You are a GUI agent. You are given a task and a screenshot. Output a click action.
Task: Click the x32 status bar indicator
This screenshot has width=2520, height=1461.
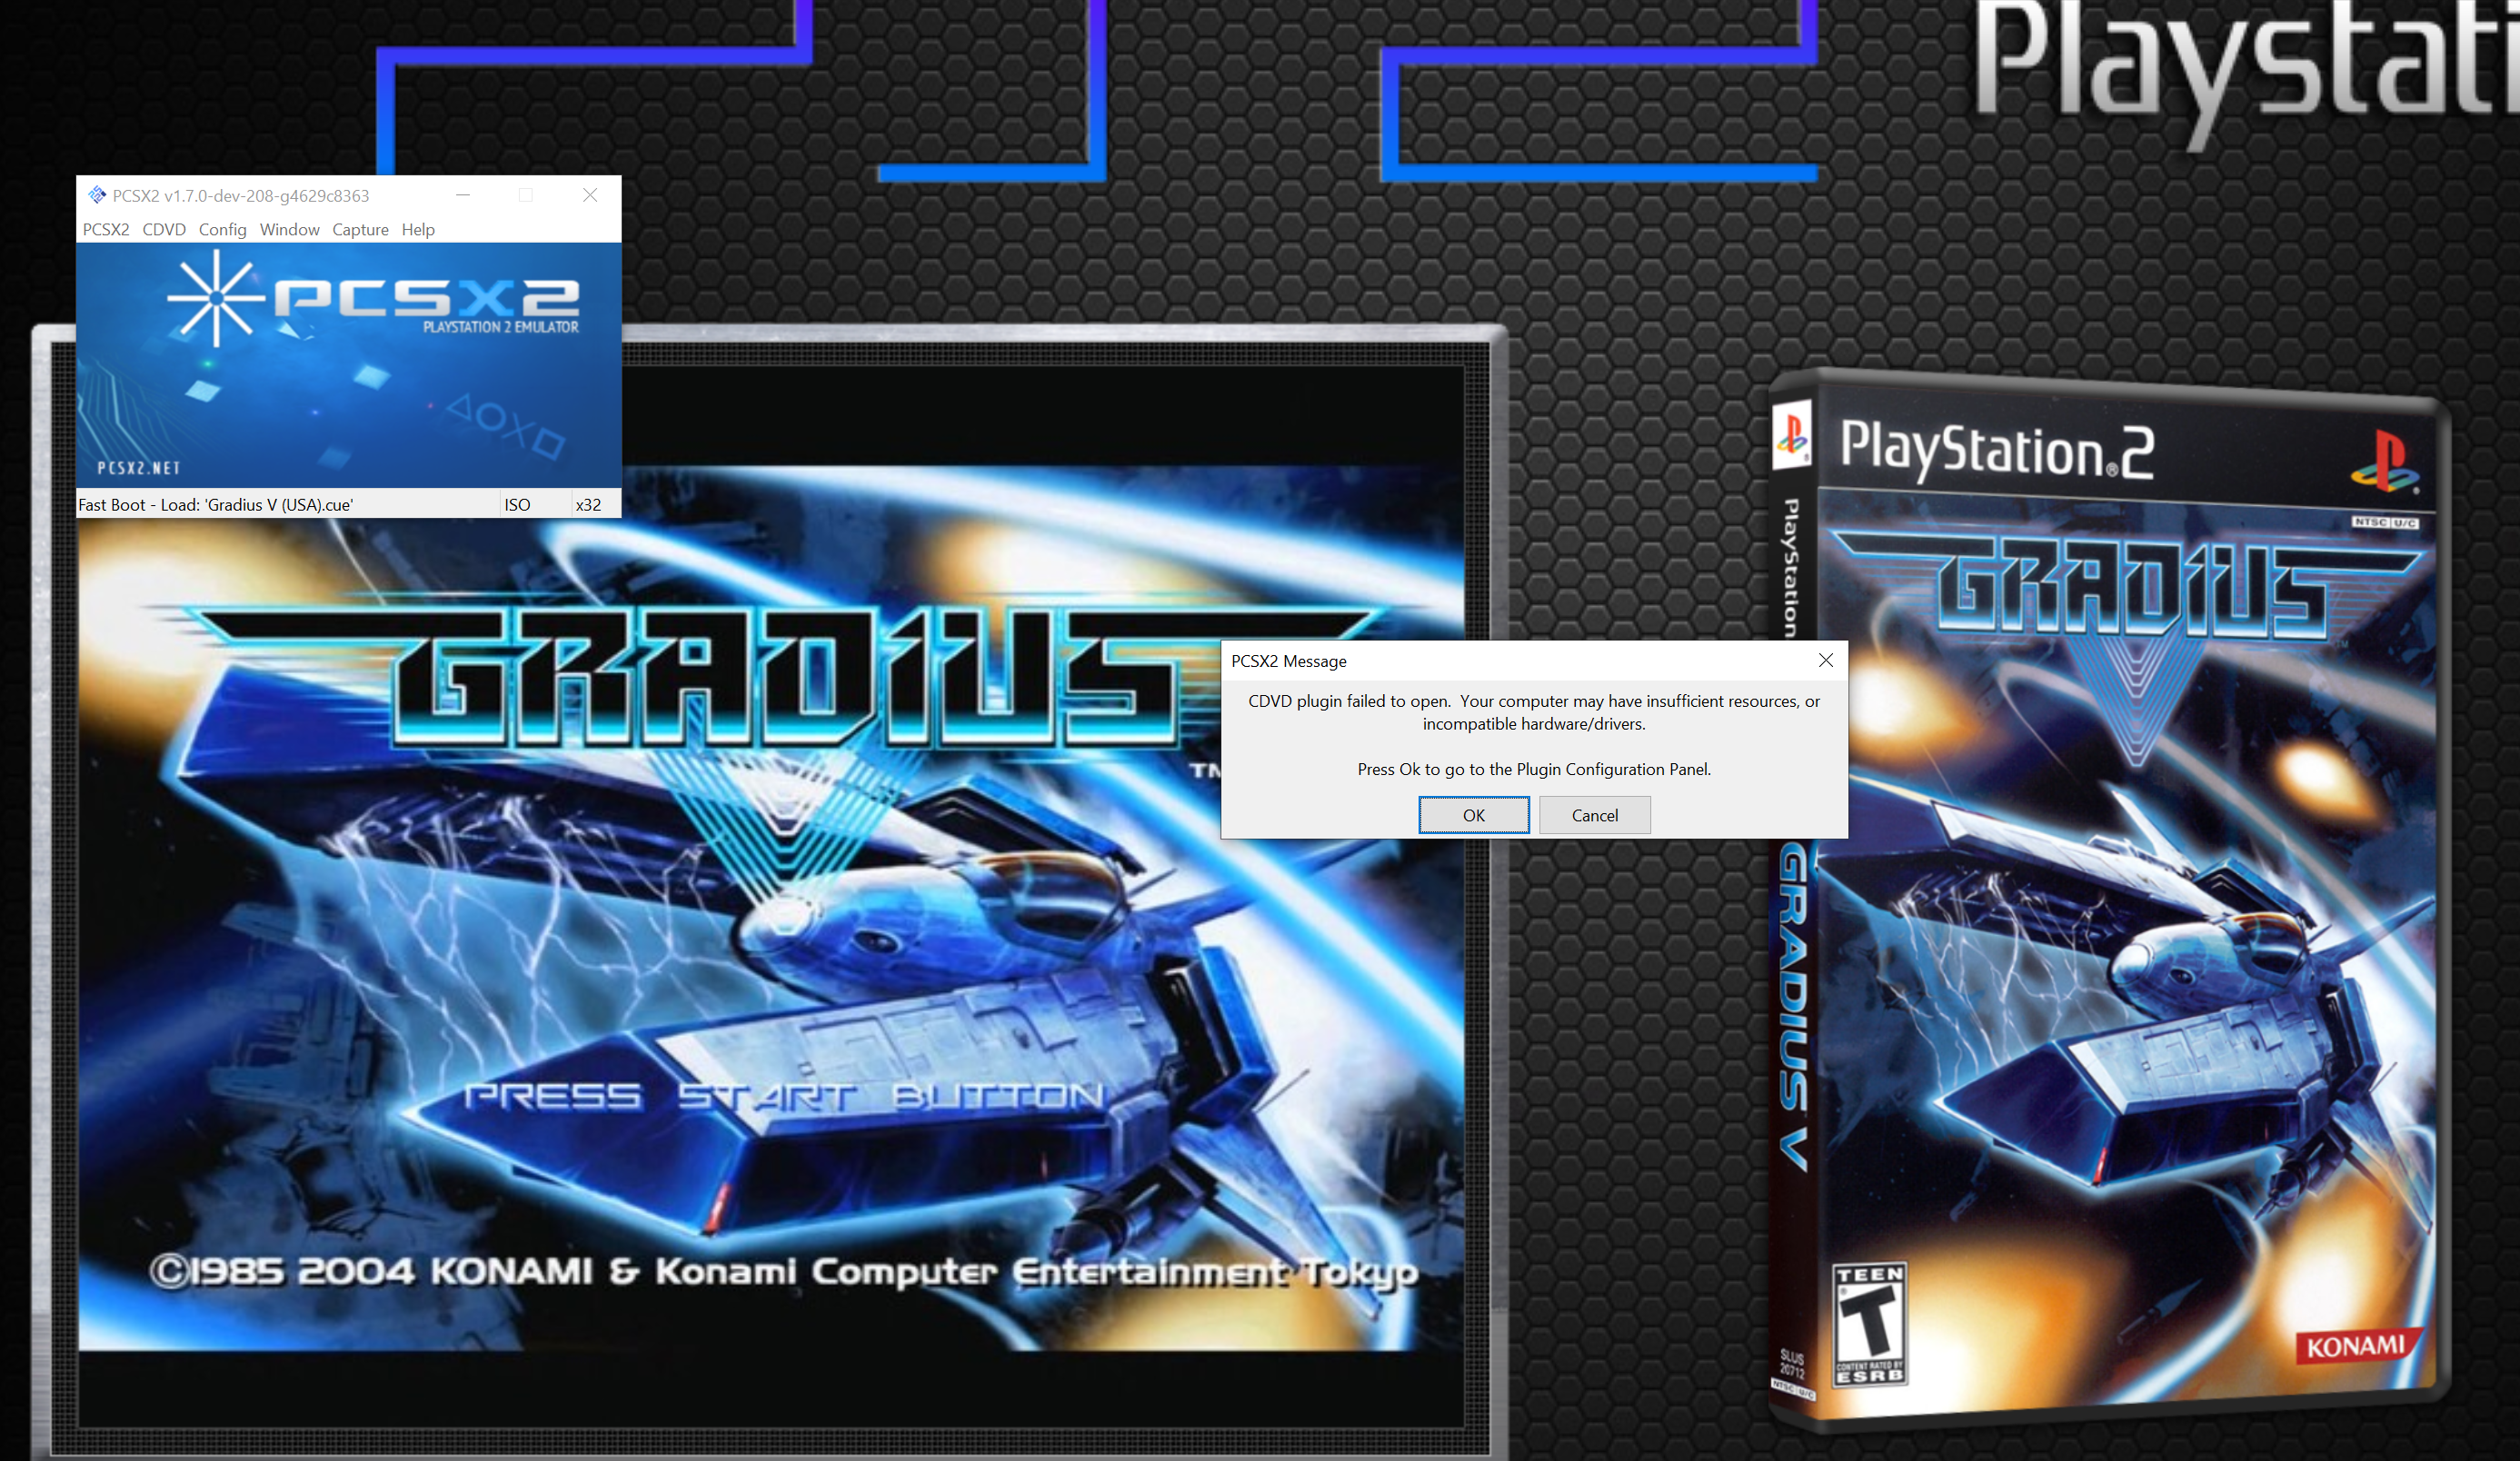(x=588, y=504)
